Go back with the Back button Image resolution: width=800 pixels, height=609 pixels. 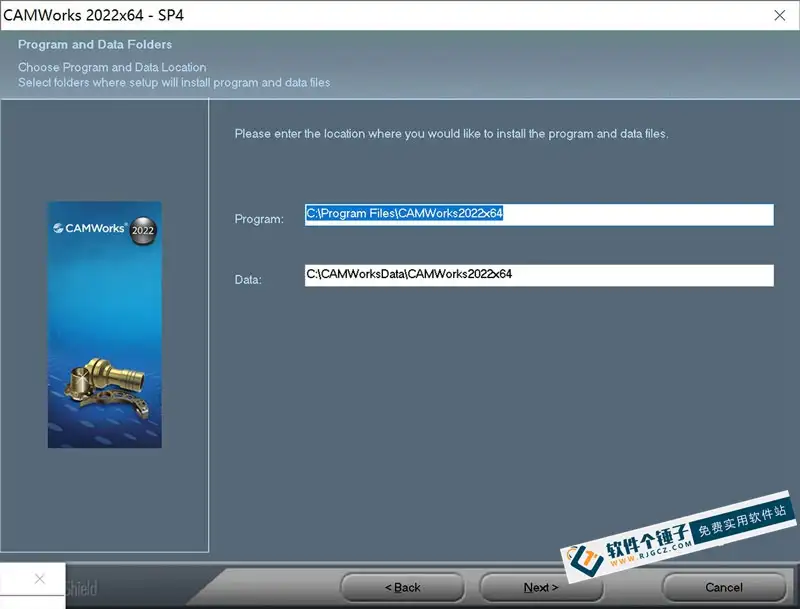click(403, 588)
